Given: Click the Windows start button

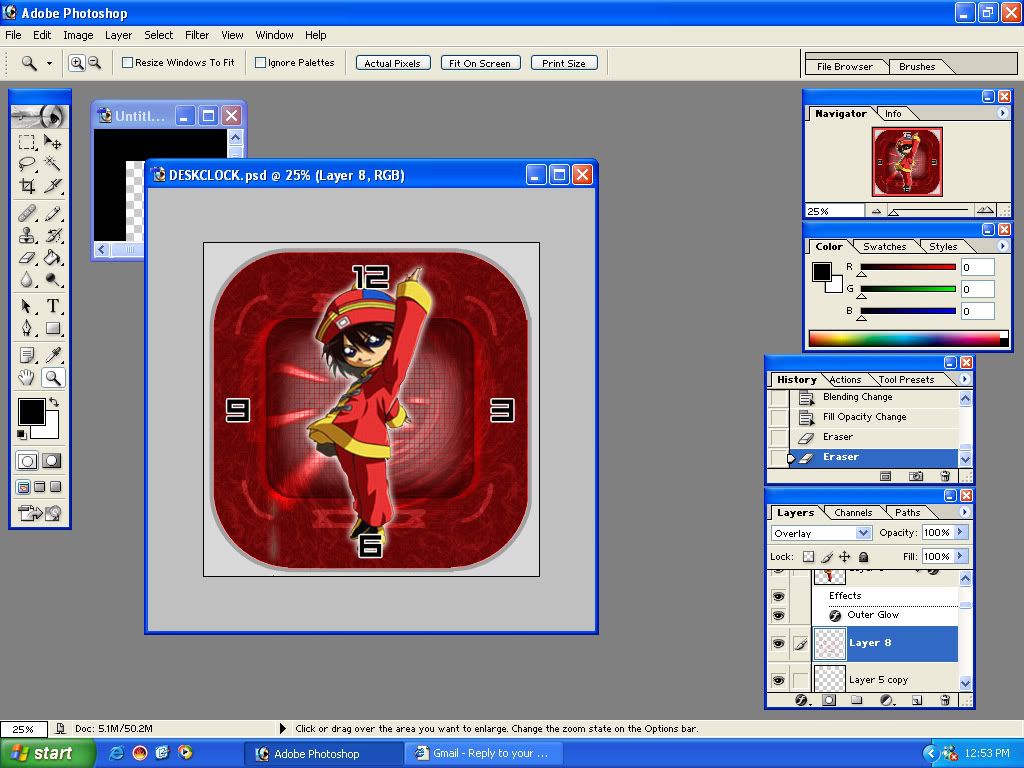Looking at the screenshot, I should pos(47,753).
